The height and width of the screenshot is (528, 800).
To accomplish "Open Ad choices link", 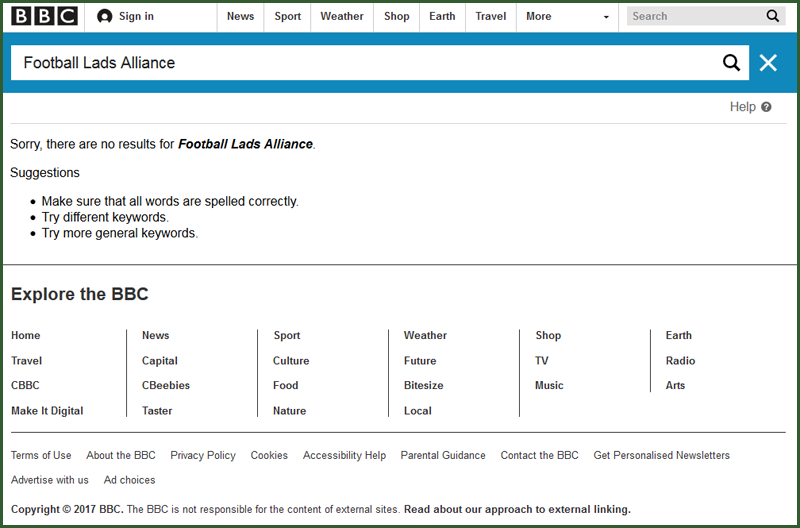I will point(130,480).
